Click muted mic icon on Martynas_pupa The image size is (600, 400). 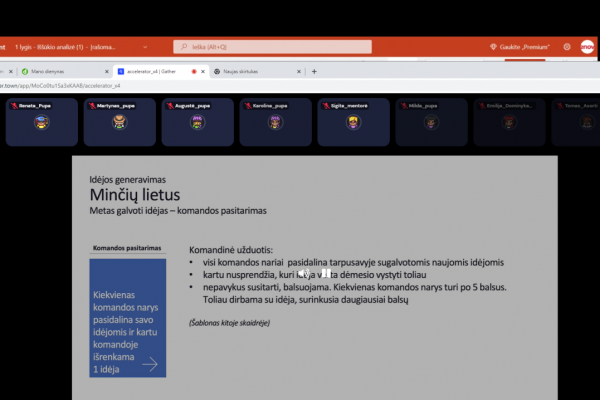(x=92, y=106)
